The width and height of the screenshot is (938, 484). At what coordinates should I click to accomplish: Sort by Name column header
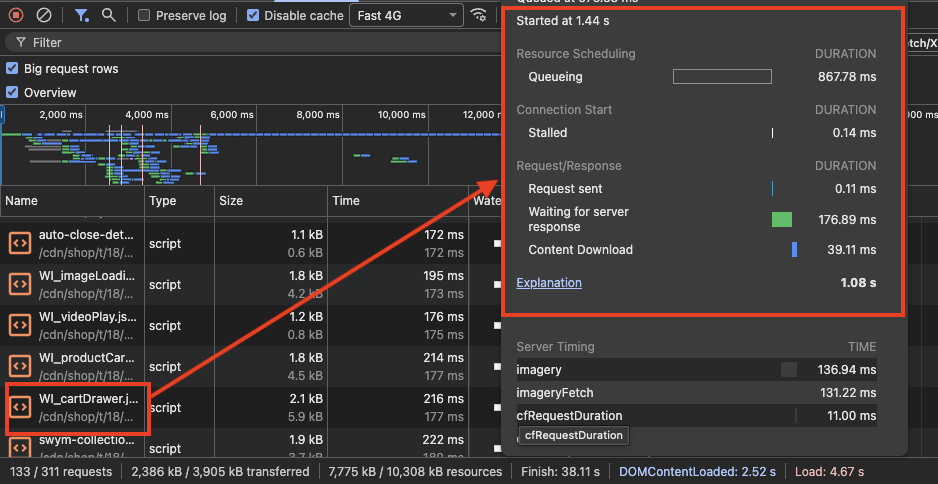point(72,201)
